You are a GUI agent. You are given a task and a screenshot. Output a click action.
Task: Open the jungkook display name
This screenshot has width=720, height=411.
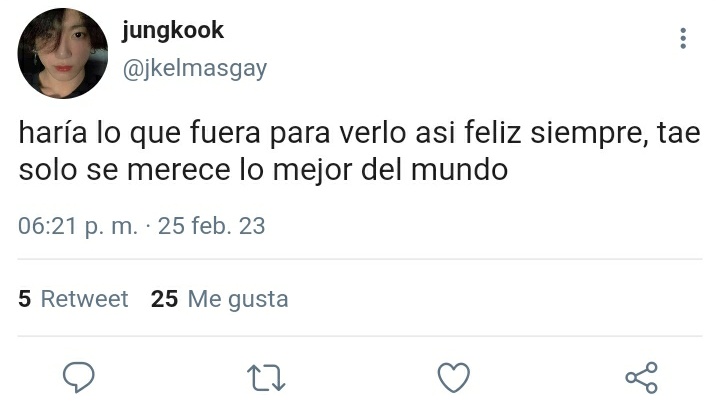[x=173, y=30]
